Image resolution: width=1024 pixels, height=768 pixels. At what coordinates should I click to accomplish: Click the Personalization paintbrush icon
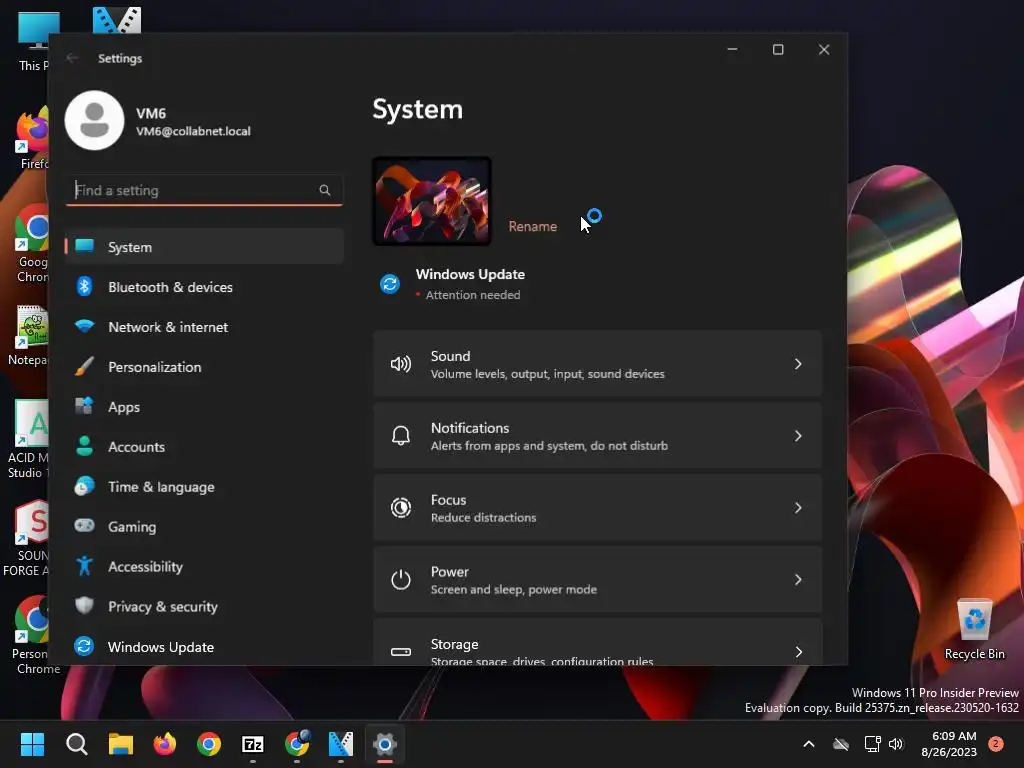pyautogui.click(x=84, y=366)
